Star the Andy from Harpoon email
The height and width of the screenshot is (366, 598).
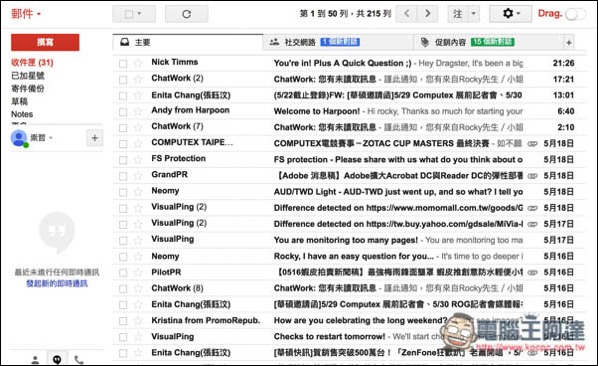pyautogui.click(x=138, y=111)
